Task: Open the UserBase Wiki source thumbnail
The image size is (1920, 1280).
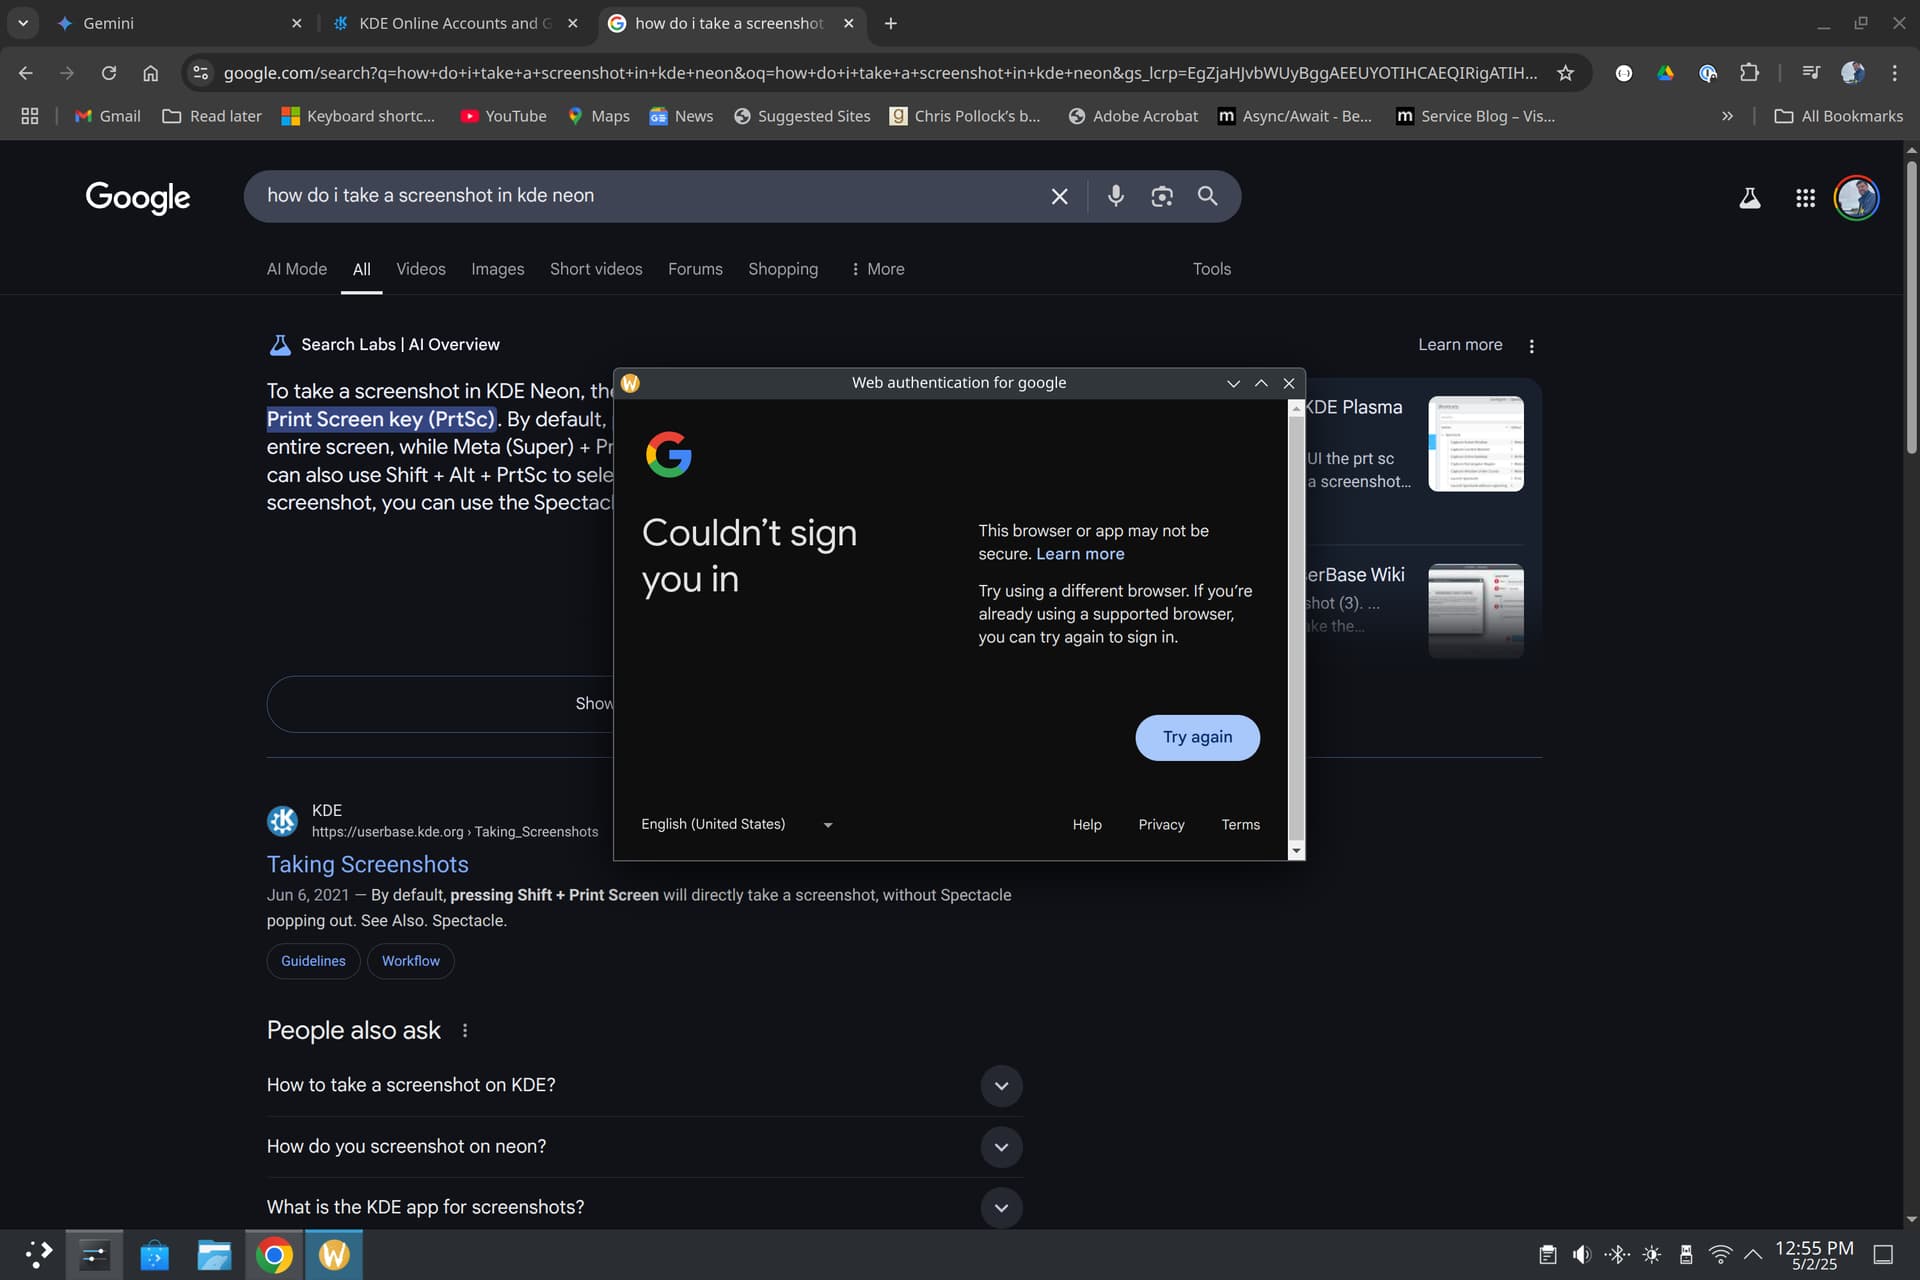Action: click(1475, 611)
